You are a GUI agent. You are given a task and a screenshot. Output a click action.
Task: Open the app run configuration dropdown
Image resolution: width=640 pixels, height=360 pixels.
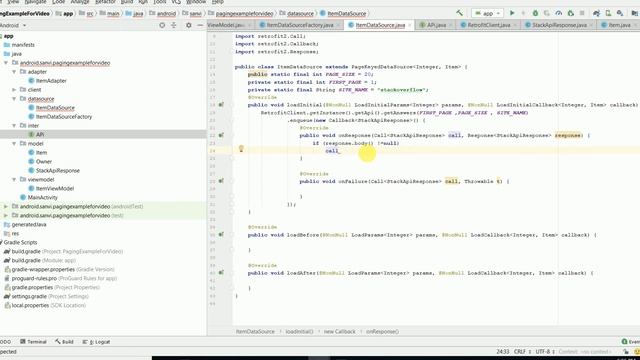point(487,13)
